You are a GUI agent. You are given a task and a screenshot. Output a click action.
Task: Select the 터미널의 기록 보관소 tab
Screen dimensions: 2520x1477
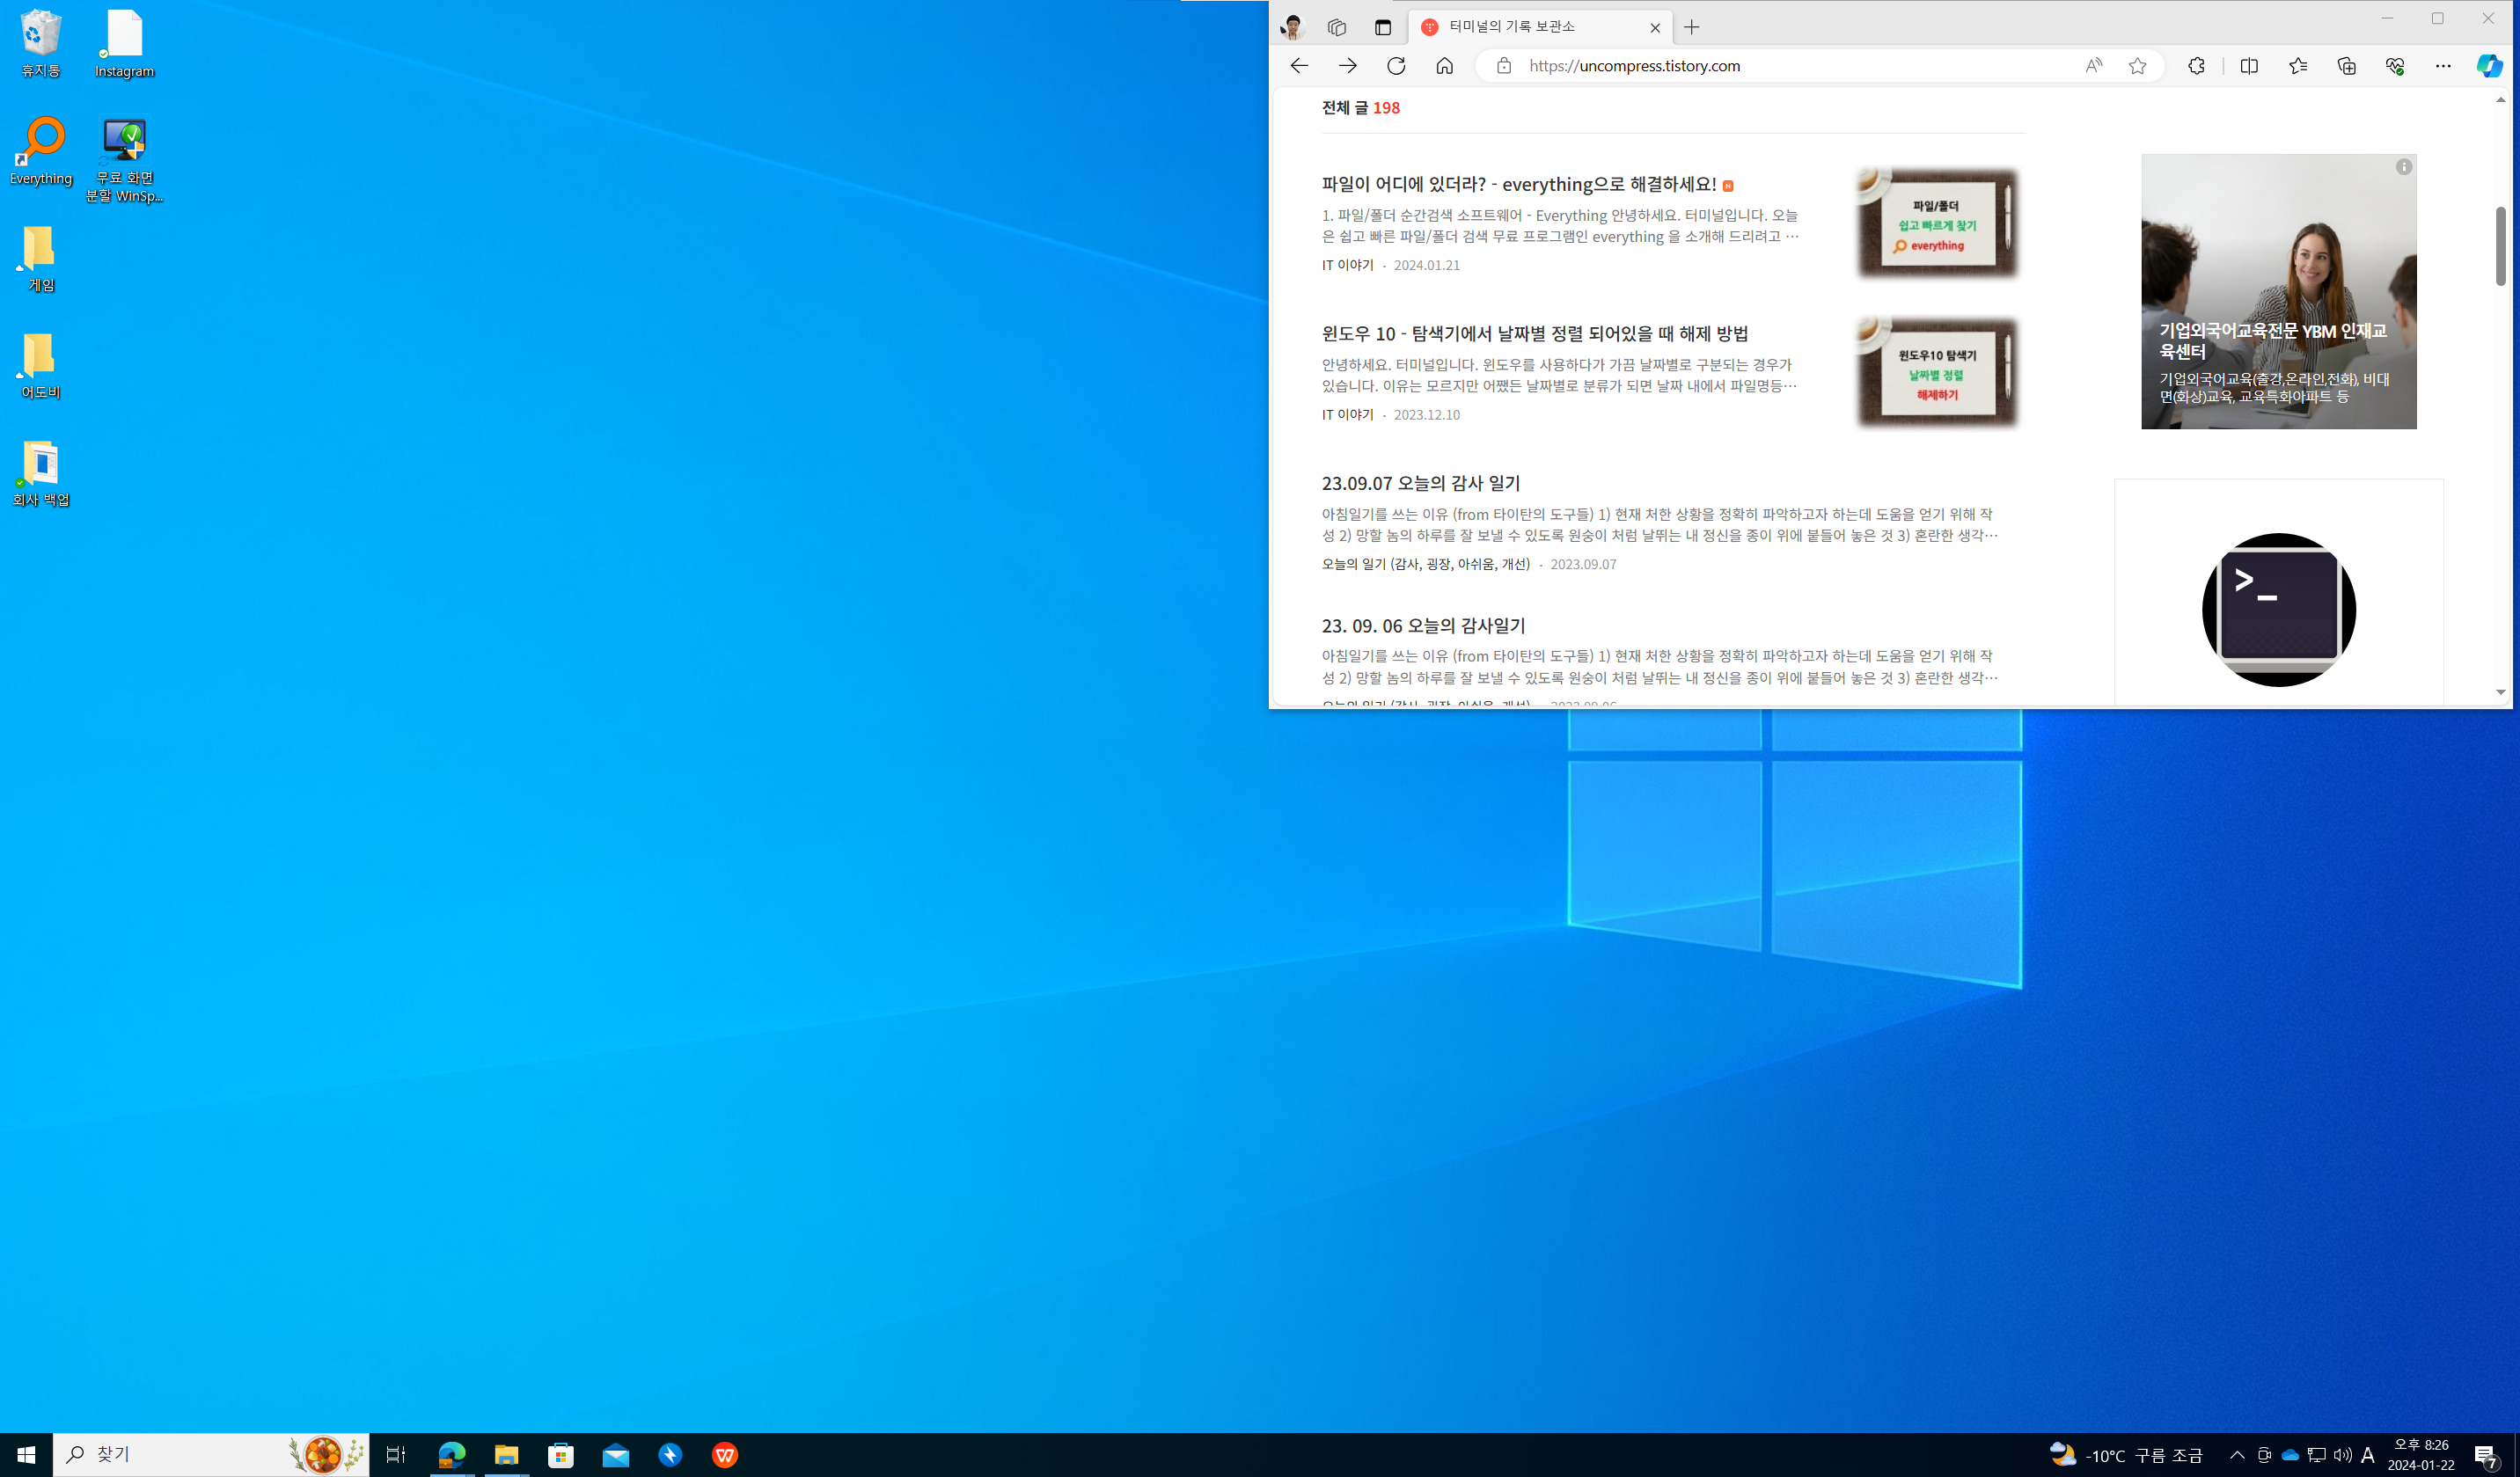coord(1530,27)
